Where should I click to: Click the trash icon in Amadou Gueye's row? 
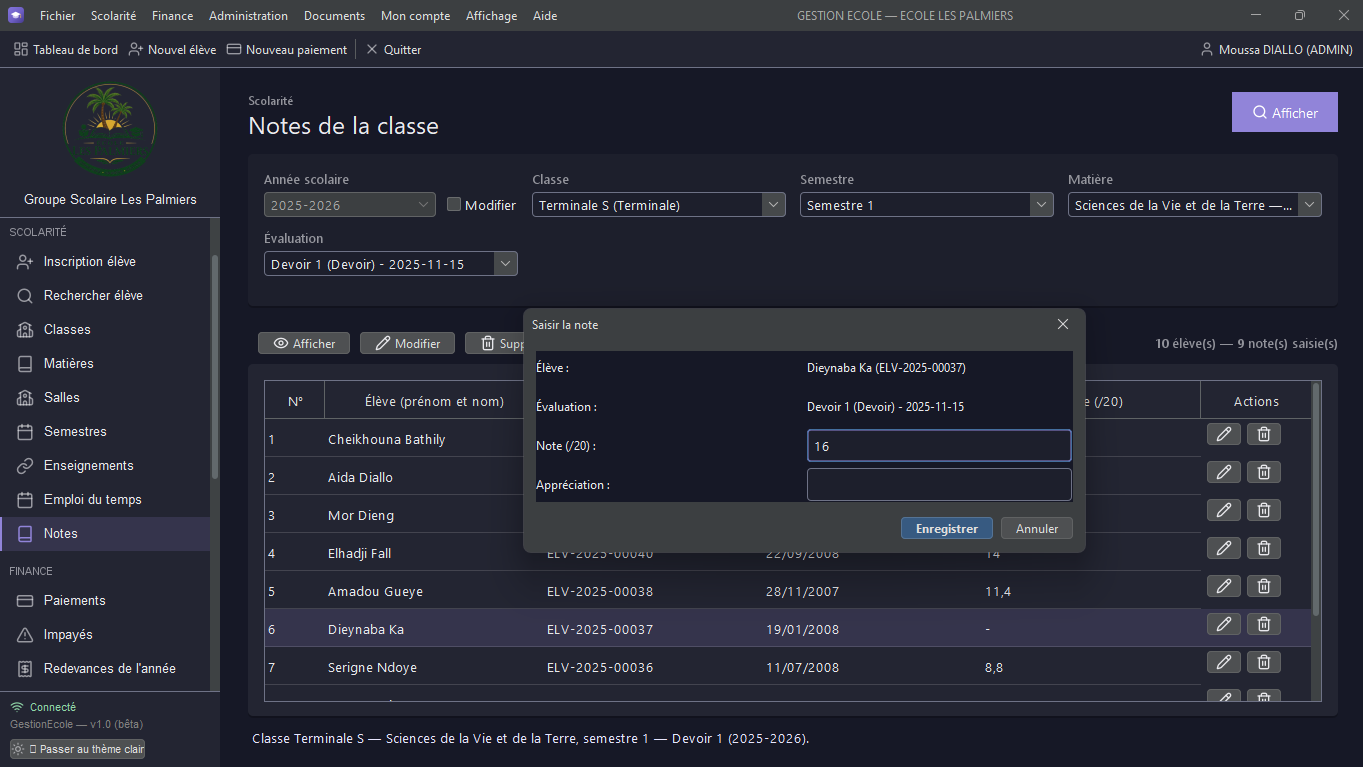pos(1264,586)
